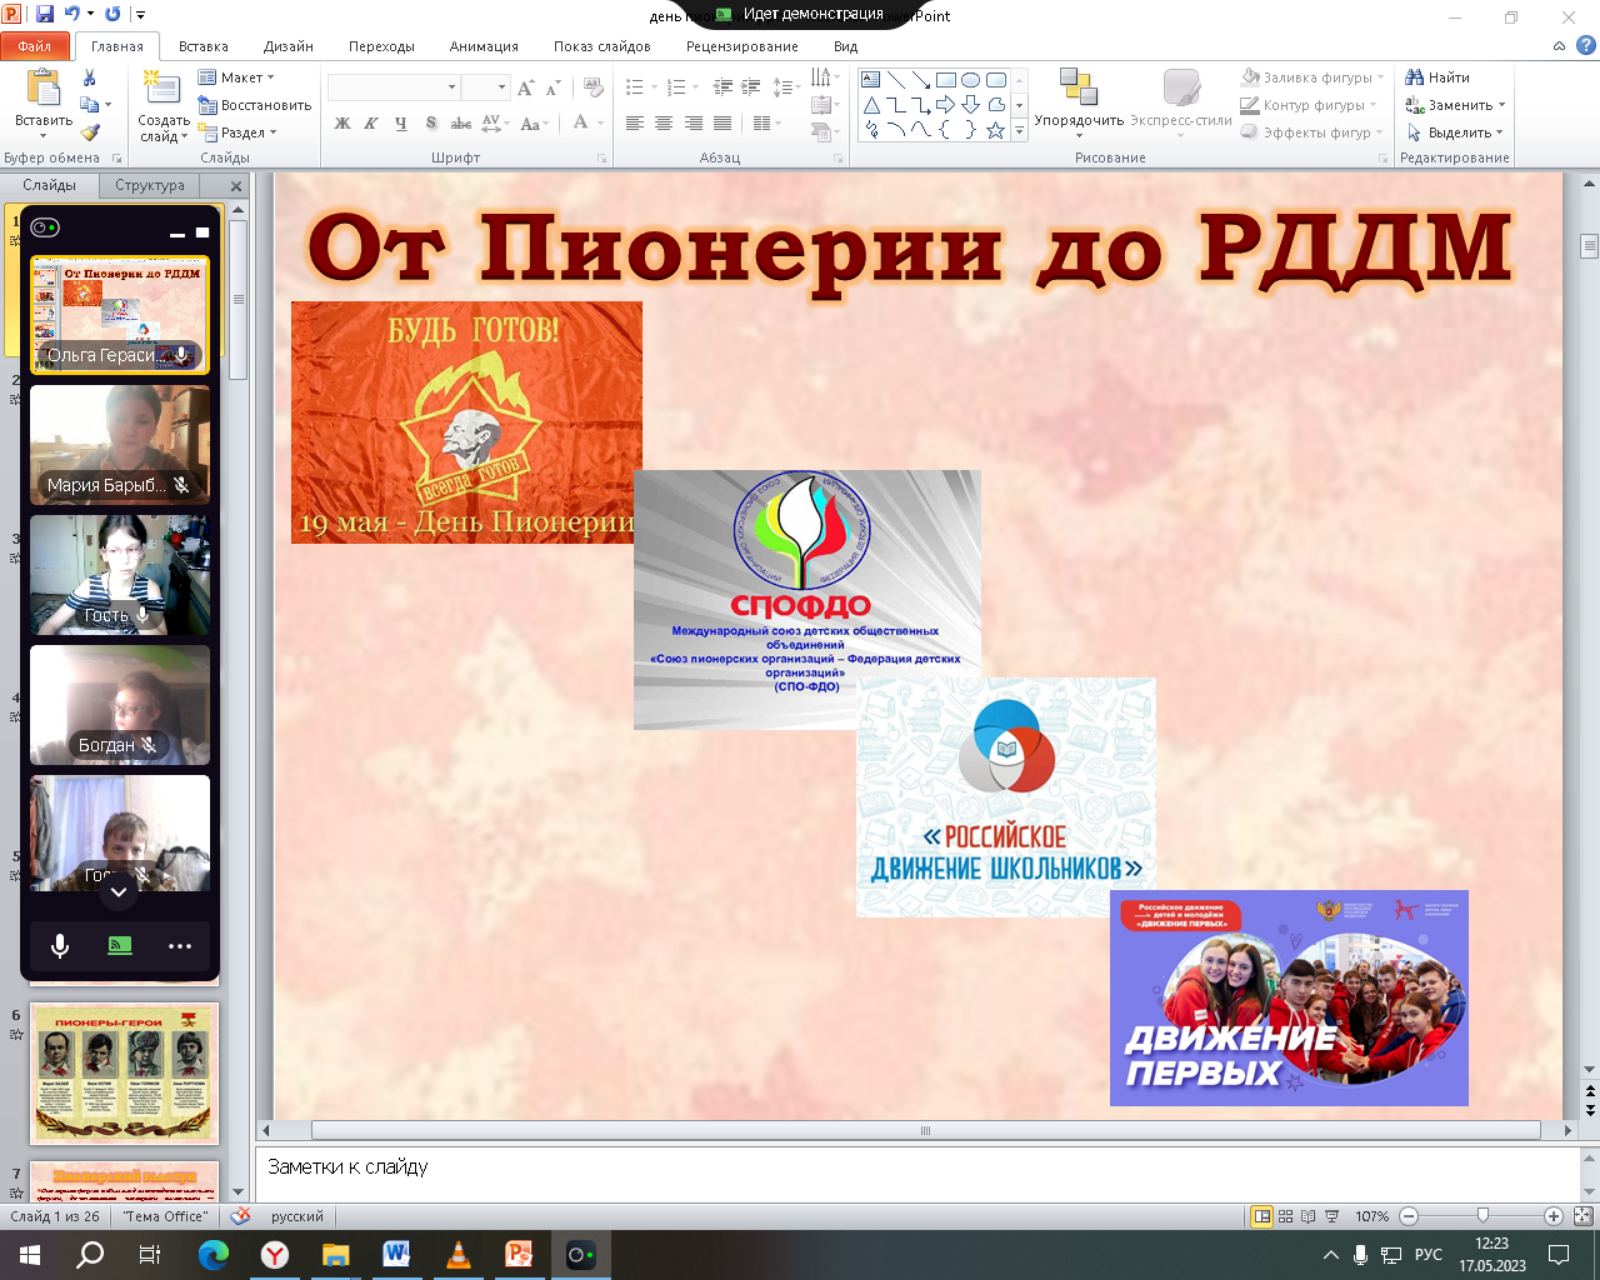Decrease font size with small A icon

552,88
